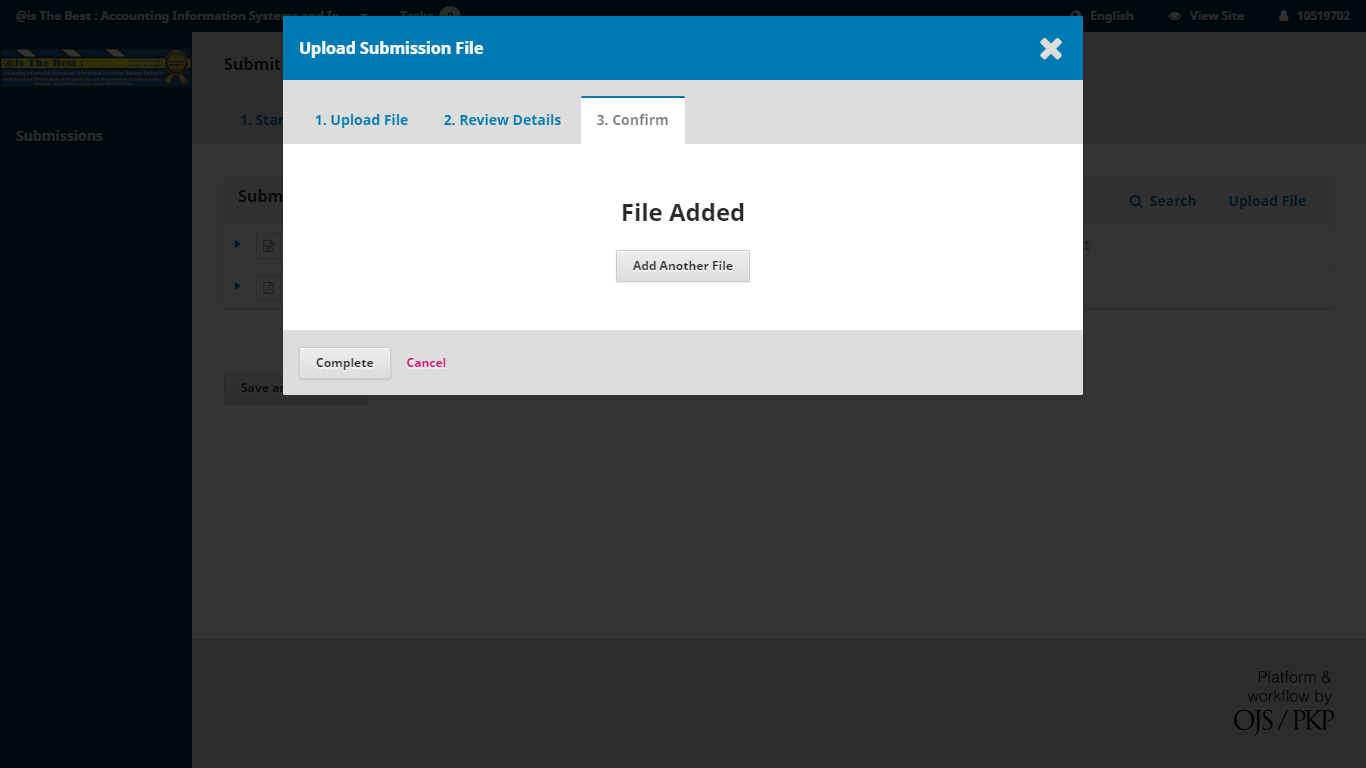Open the English language menu
Image resolution: width=1366 pixels, height=768 pixels.
[x=1102, y=16]
